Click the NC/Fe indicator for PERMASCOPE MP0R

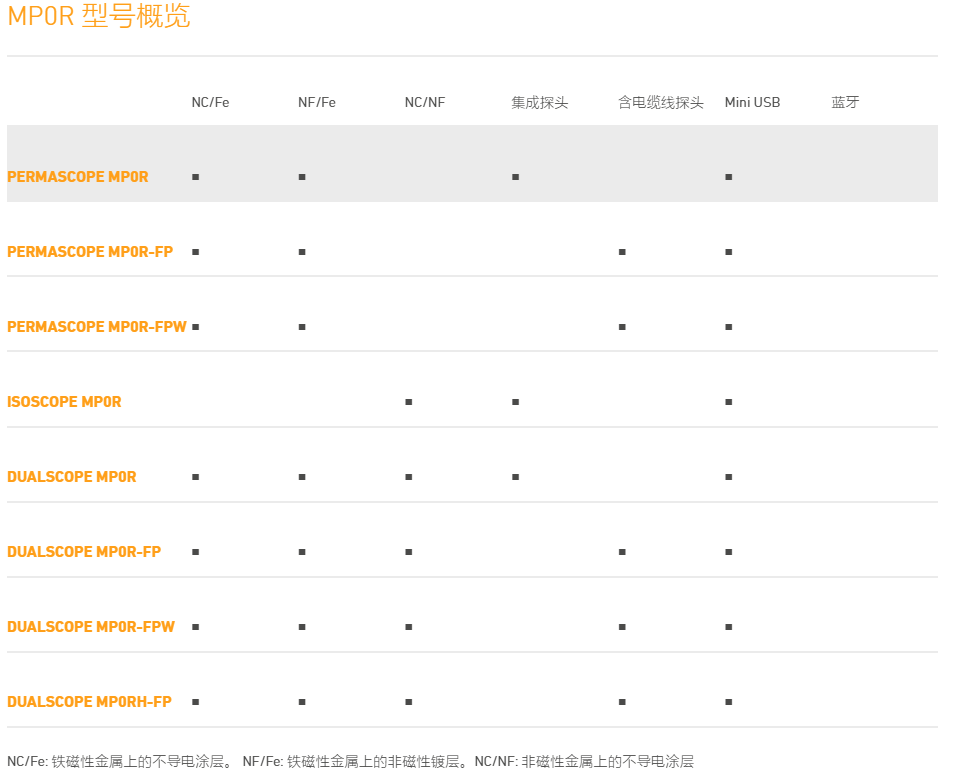point(194,177)
